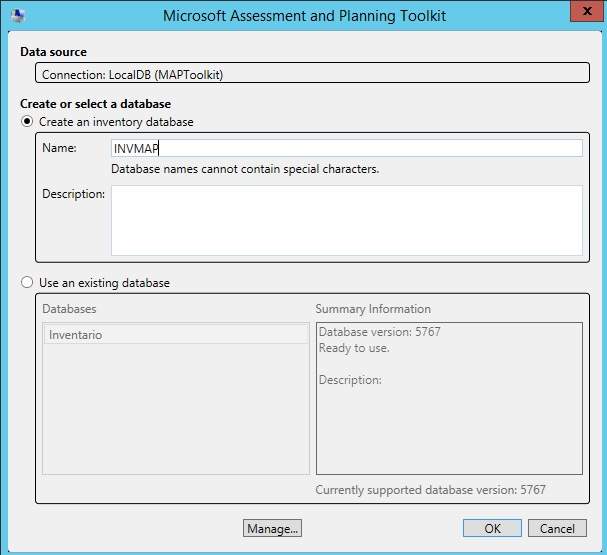The height and width of the screenshot is (555, 607).
Task: Click the special characters warning text
Action: (x=245, y=169)
